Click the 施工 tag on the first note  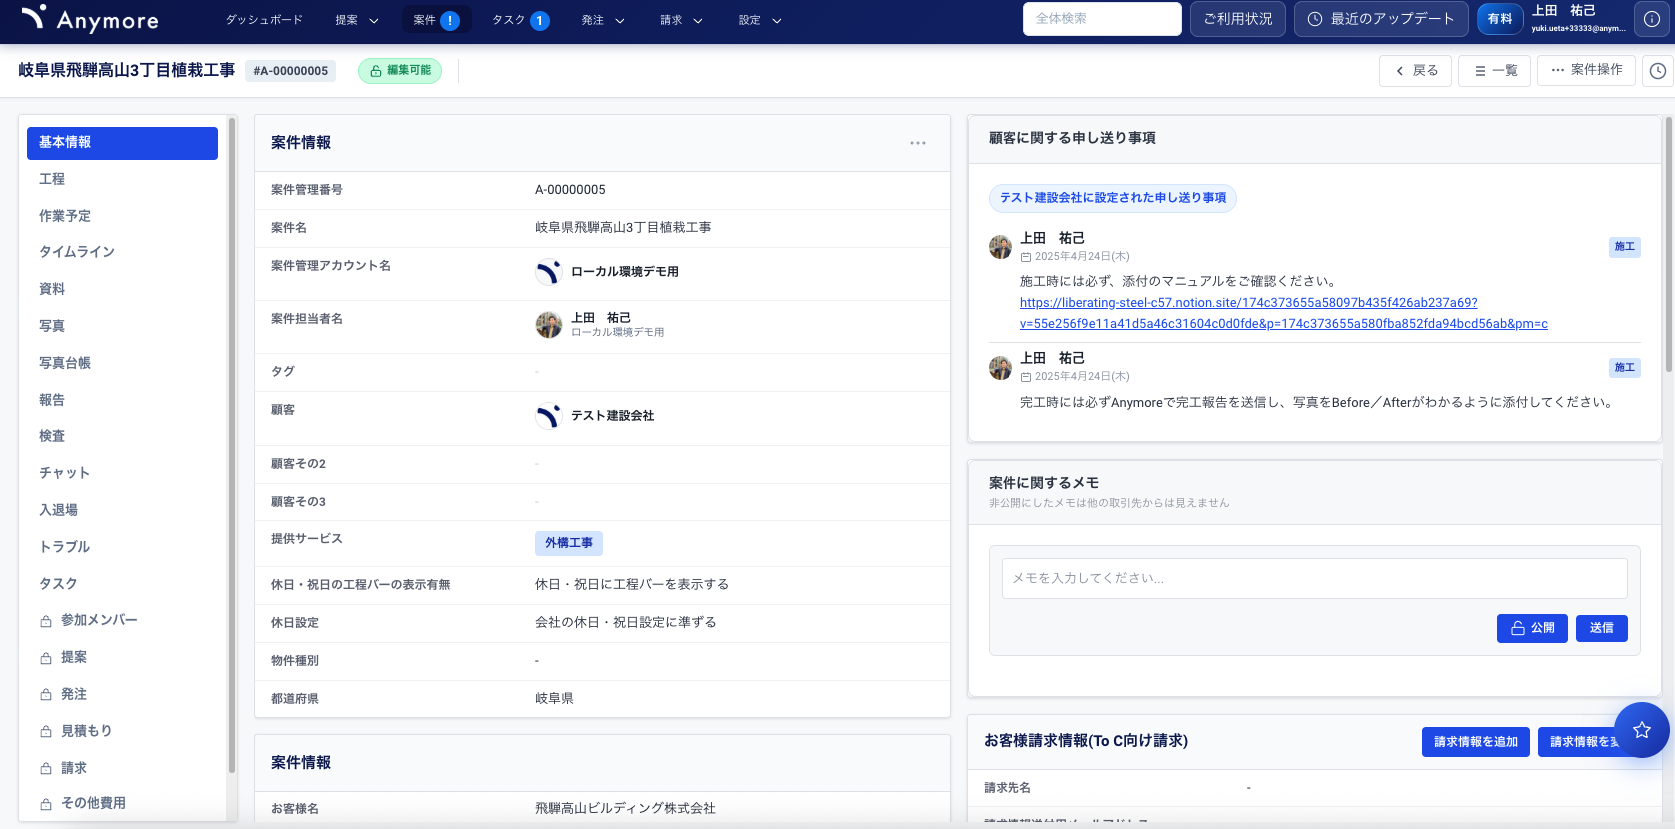pyautogui.click(x=1624, y=247)
